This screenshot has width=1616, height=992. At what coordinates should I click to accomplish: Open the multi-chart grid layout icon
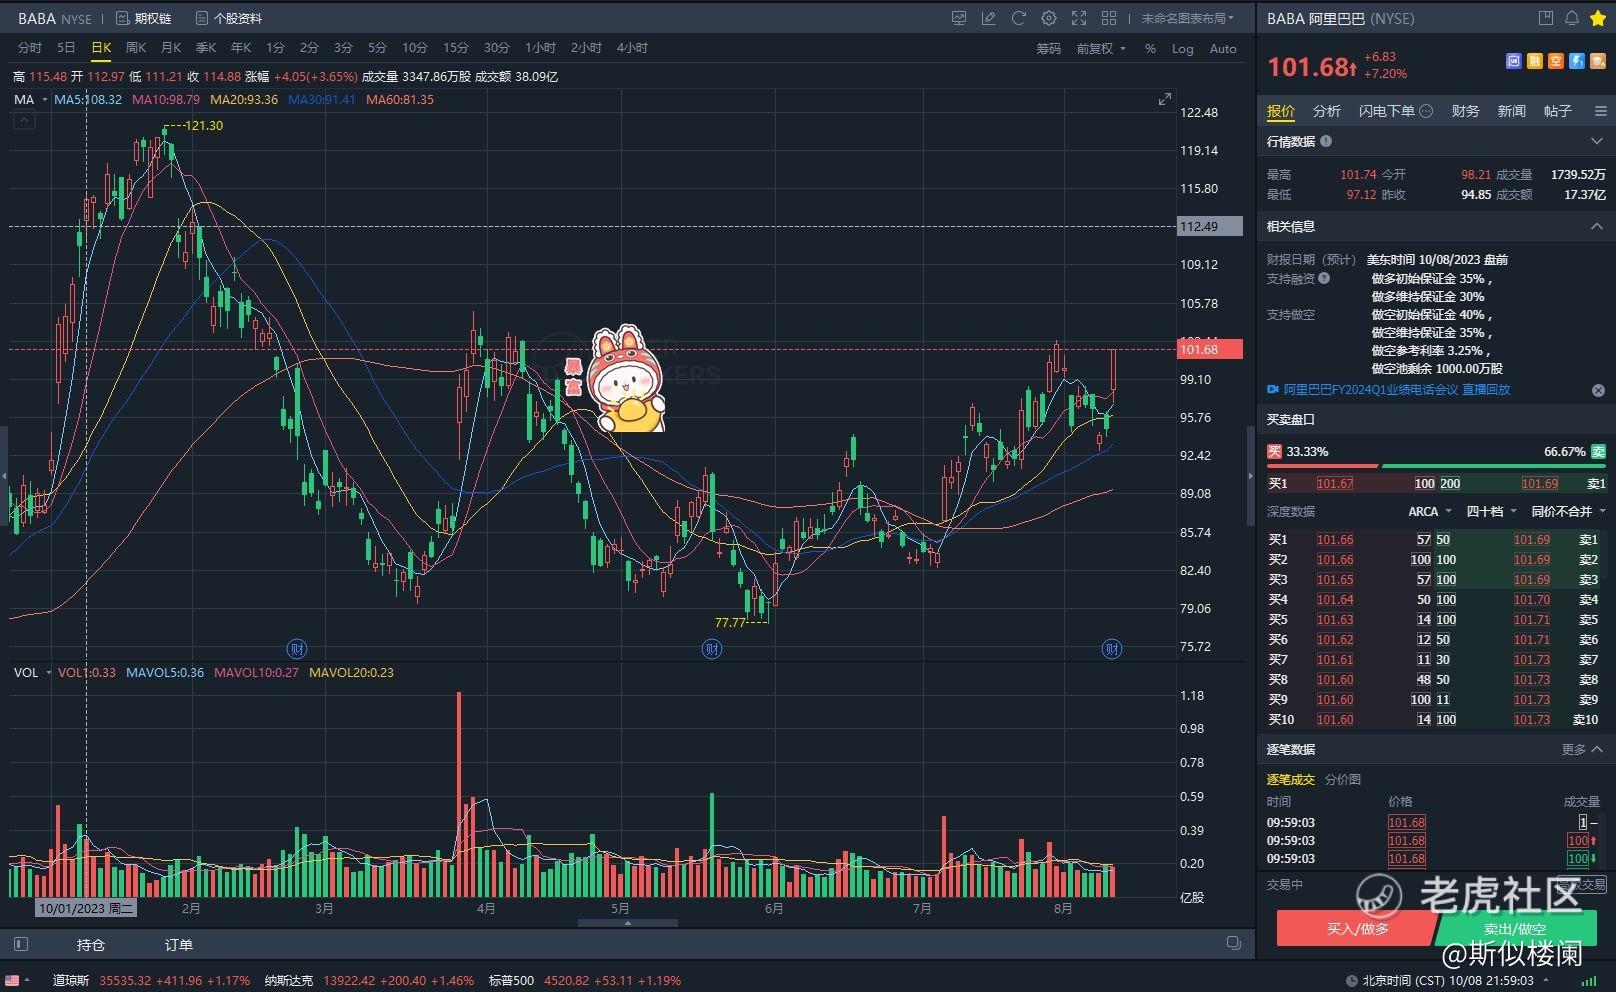click(x=1109, y=18)
